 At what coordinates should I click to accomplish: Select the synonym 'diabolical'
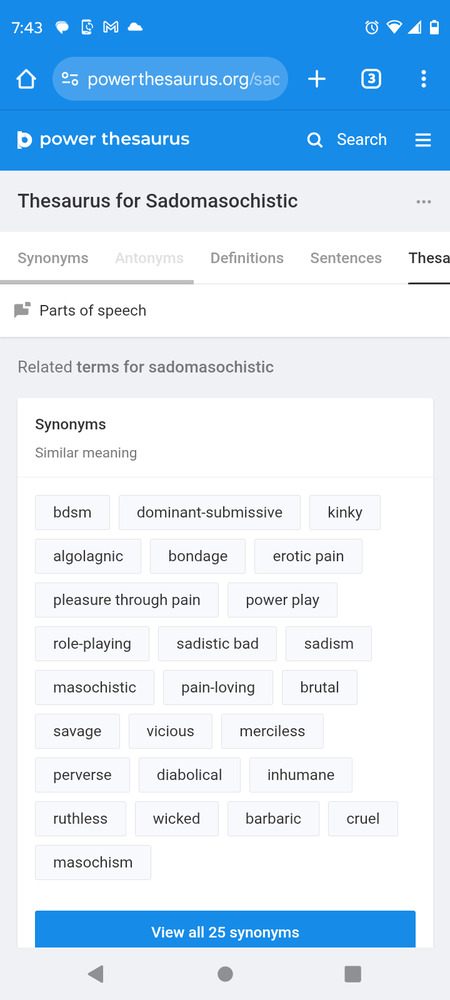189,775
